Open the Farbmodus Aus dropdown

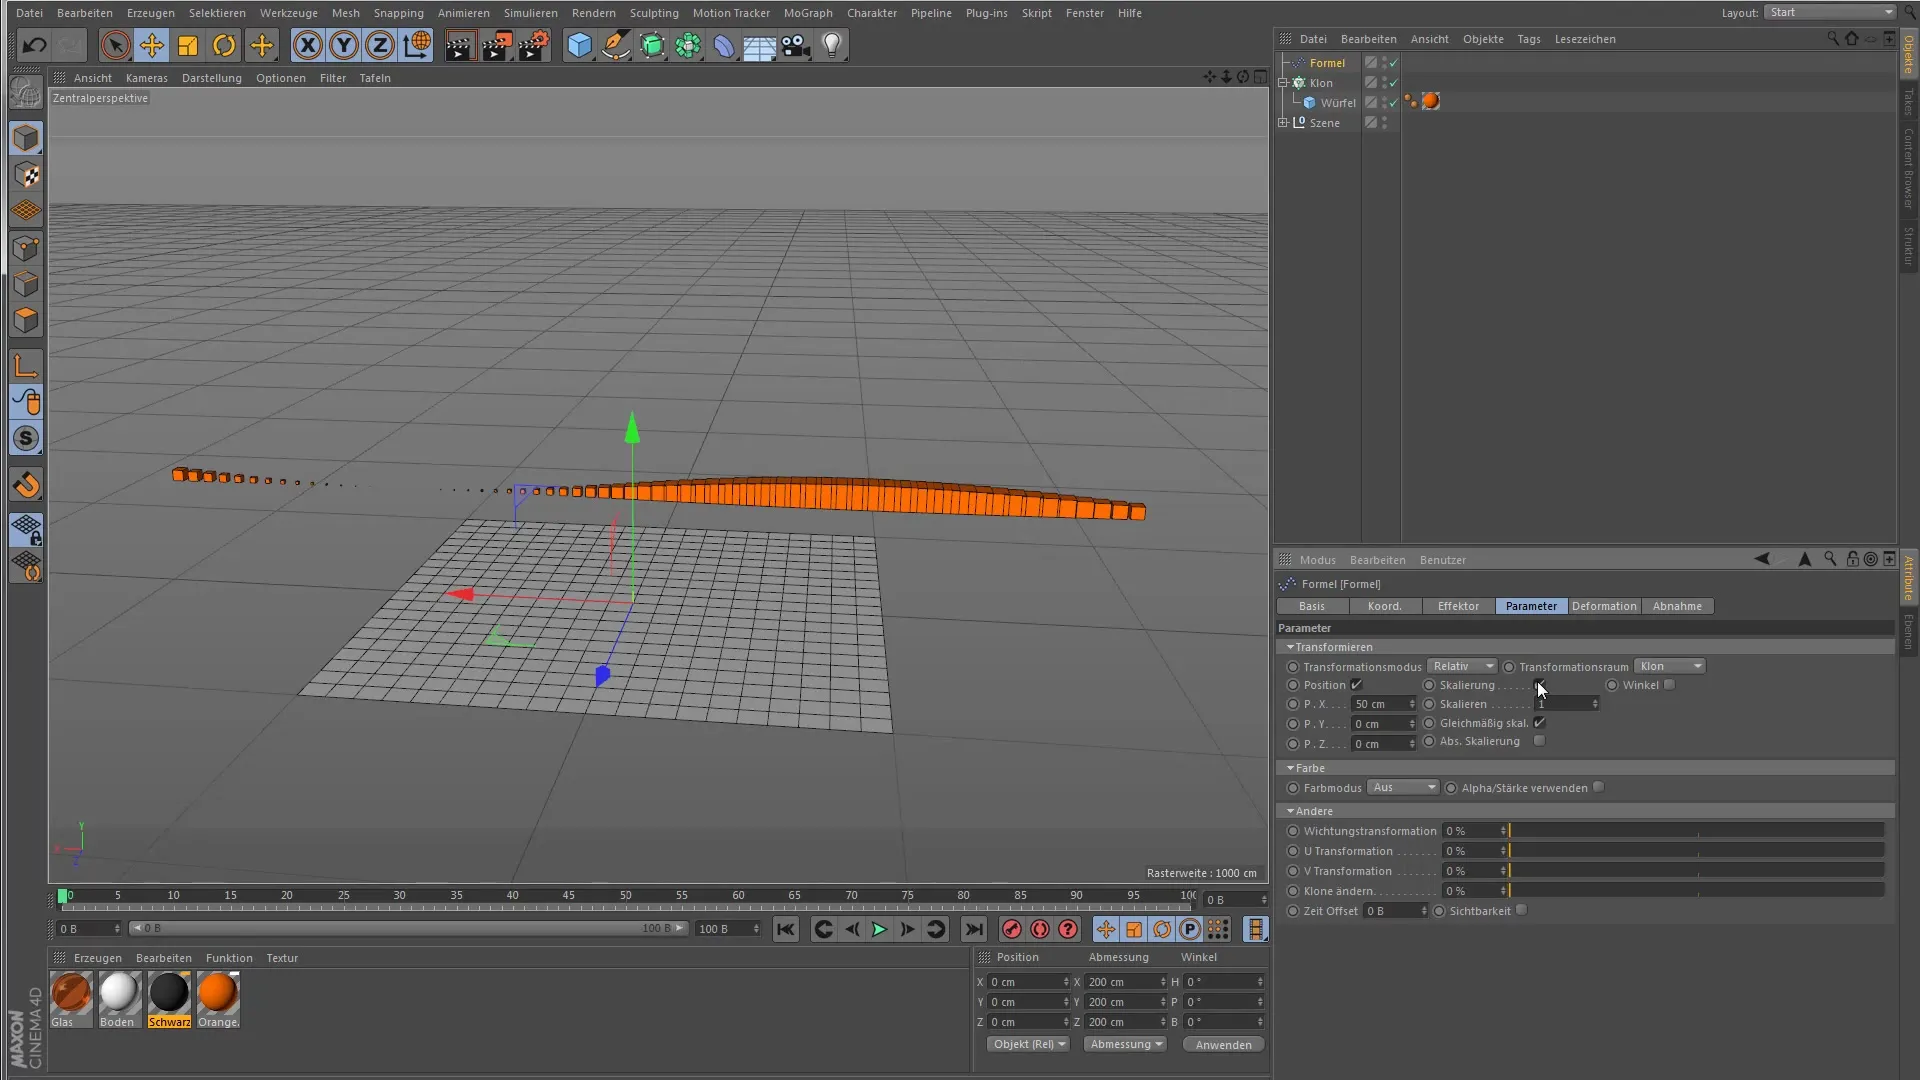pos(1403,788)
